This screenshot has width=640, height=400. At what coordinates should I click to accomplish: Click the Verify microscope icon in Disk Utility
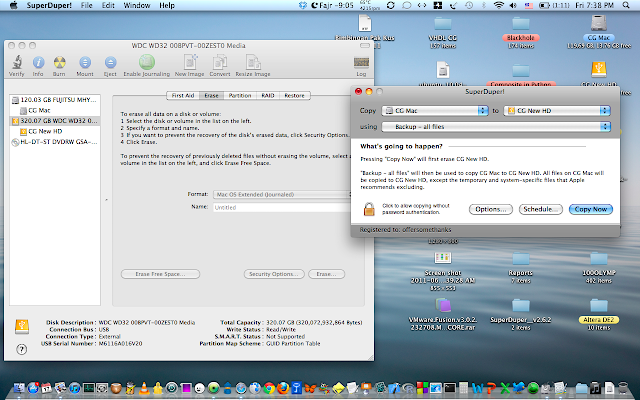click(17, 62)
